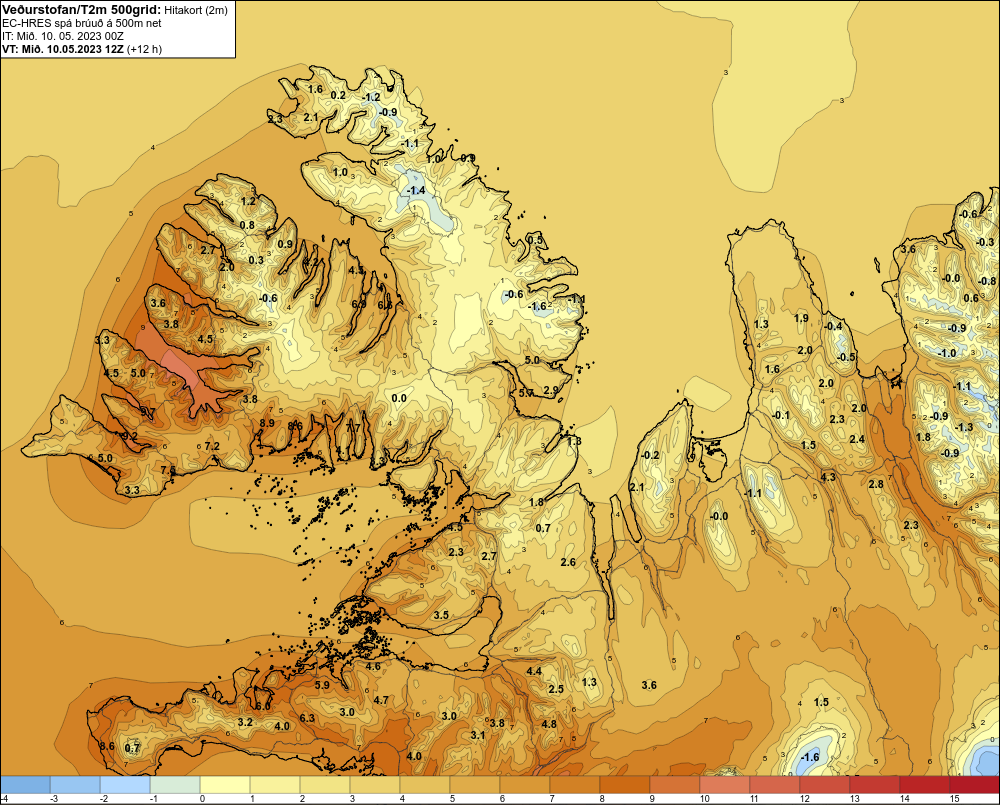Image resolution: width=1000 pixels, height=805 pixels.
Task: Click the temperature value 4.7 on the southern peninsula
Action: pos(381,700)
